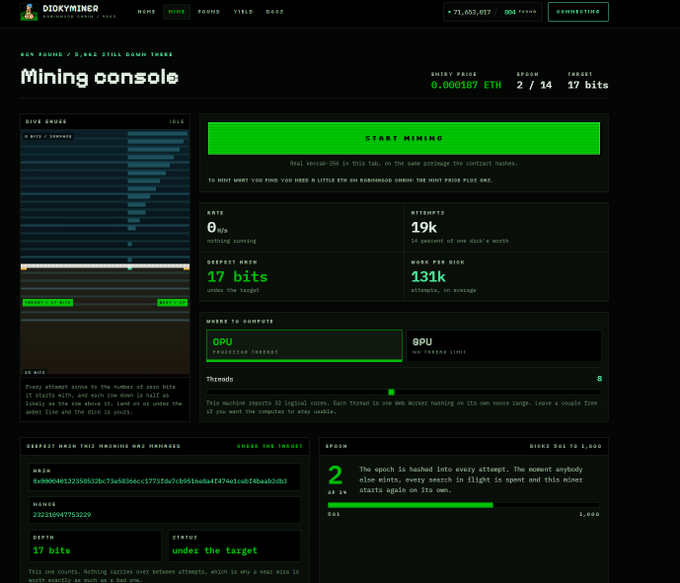Viewport: 680px width, 583px height.
Task: Open the Home nav item
Action: click(x=147, y=12)
